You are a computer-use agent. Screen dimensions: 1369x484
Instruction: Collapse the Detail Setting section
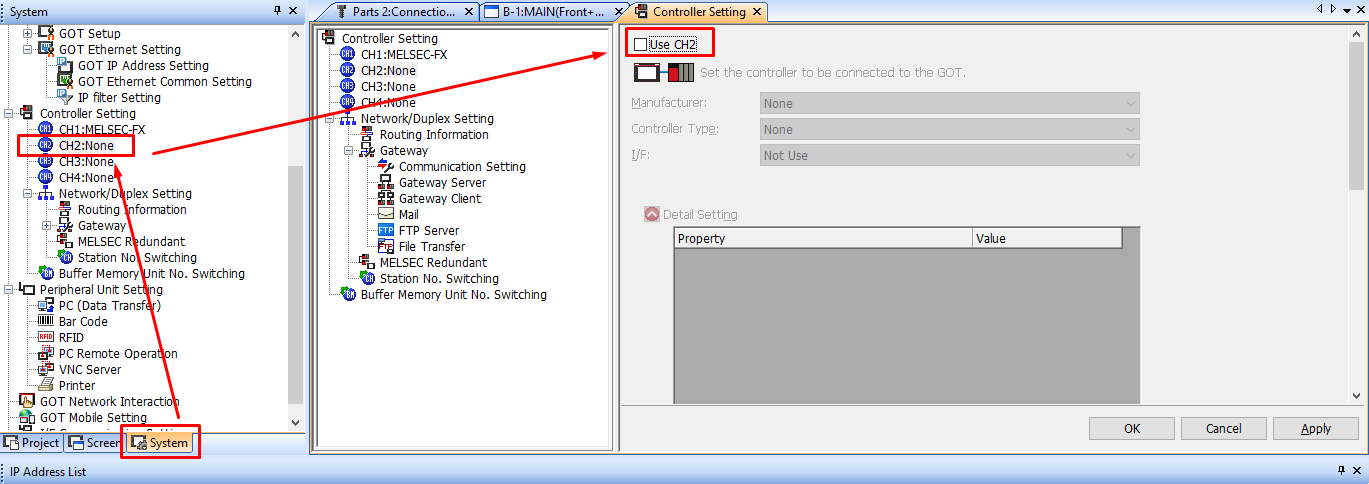(652, 215)
